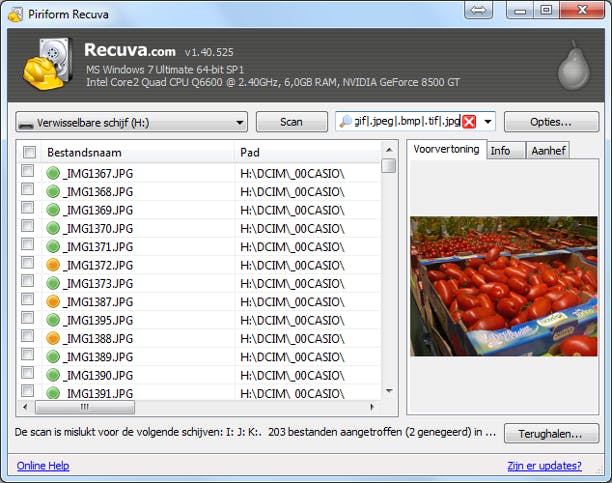612x483 pixels.
Task: Click the scroll-up arrow of file list
Action: tap(389, 150)
